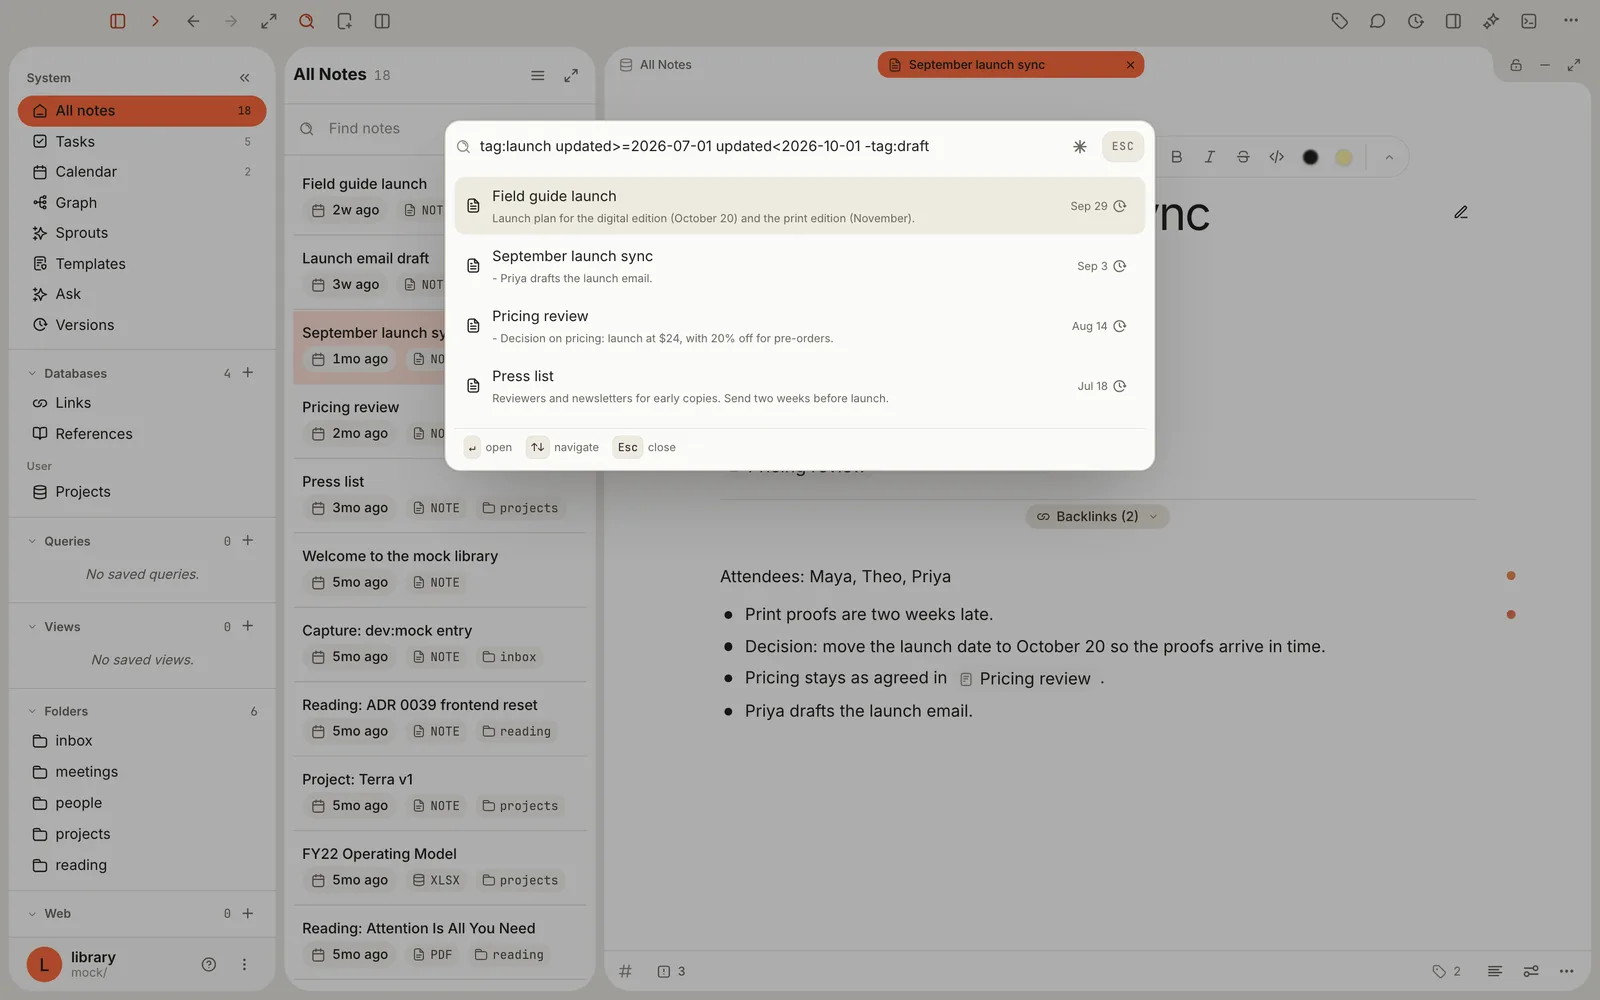Pick the black text color swatch
1600x1000 pixels.
(1311, 157)
